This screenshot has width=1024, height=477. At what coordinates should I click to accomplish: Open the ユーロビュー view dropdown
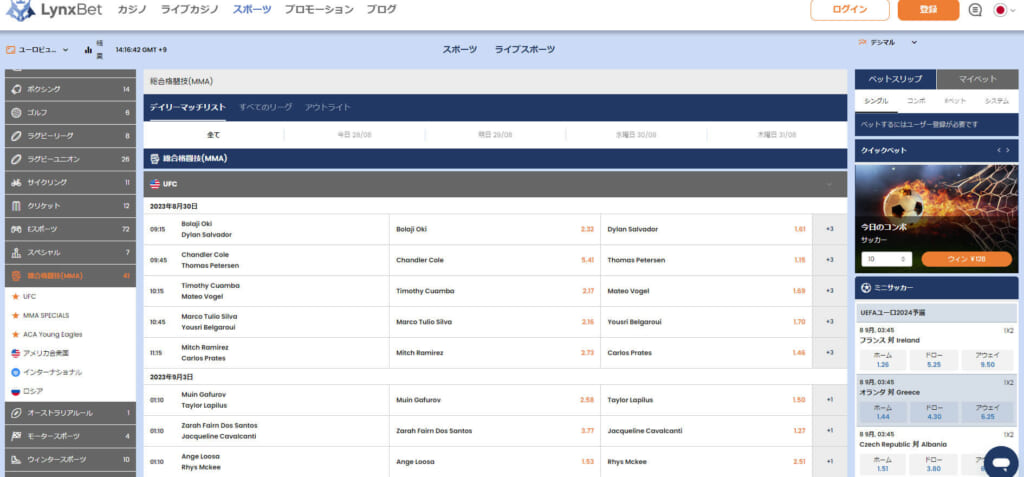(37, 50)
